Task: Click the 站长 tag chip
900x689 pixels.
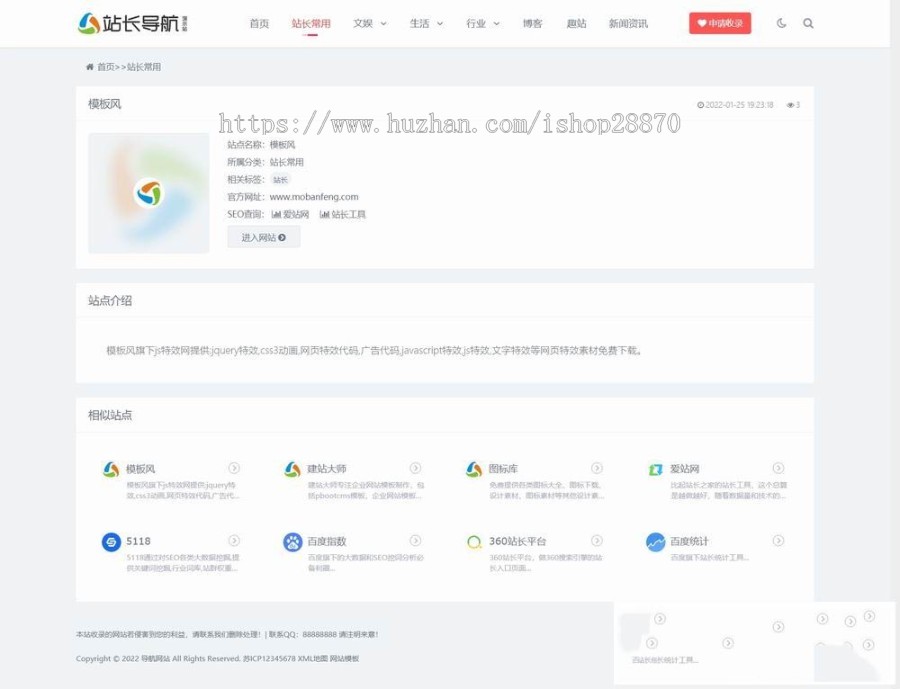Action: point(280,180)
